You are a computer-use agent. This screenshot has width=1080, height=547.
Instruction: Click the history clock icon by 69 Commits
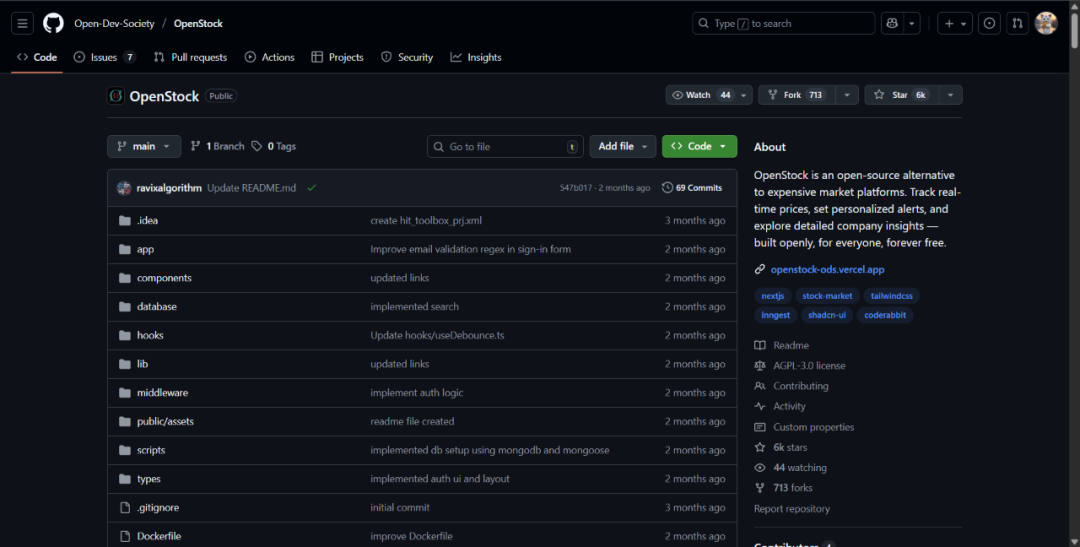667,188
